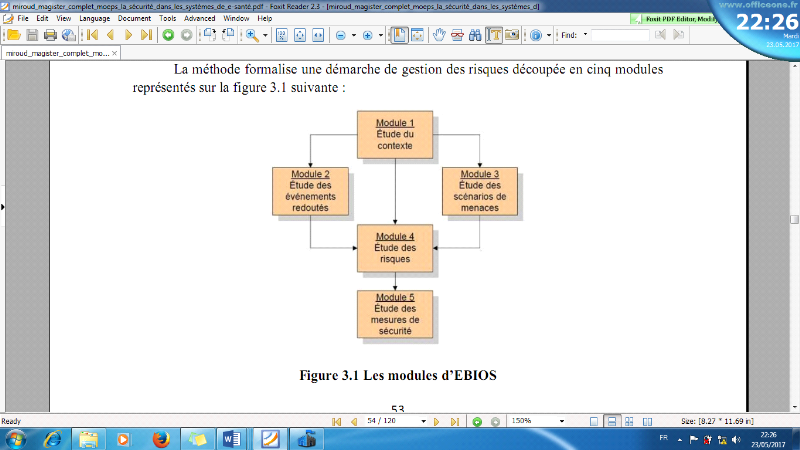Open the Edit menu

[42, 18]
